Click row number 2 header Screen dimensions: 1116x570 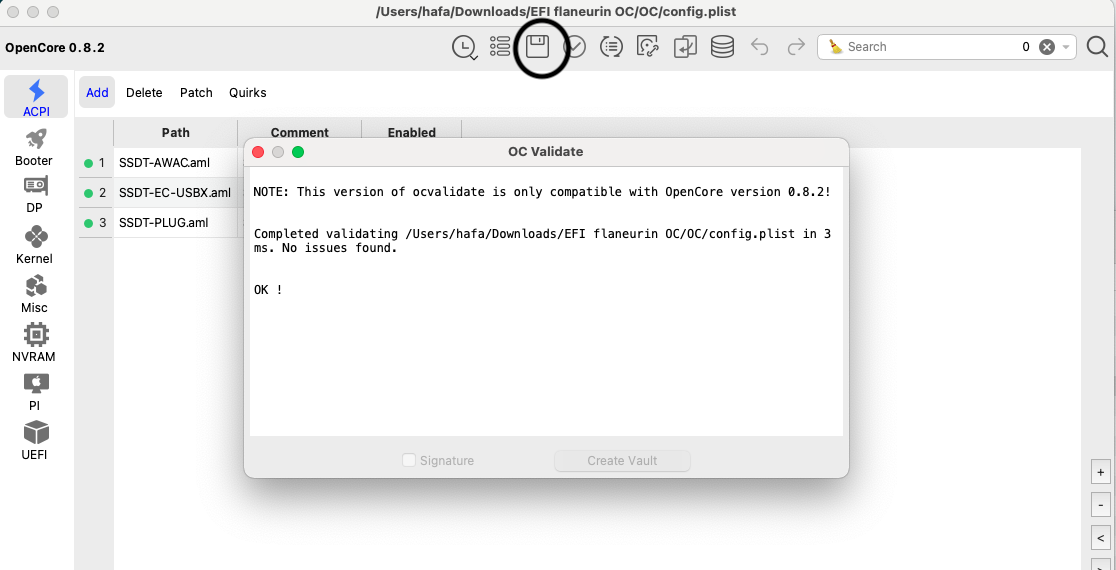95,193
